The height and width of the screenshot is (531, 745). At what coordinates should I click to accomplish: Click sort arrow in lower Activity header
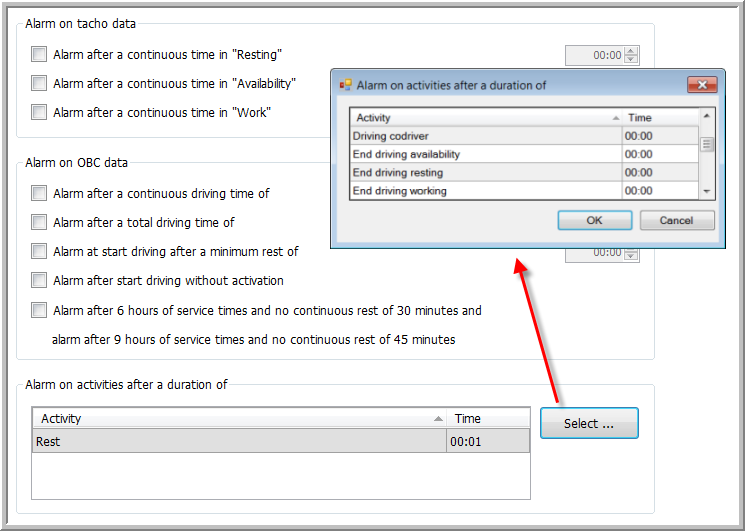[438, 419]
